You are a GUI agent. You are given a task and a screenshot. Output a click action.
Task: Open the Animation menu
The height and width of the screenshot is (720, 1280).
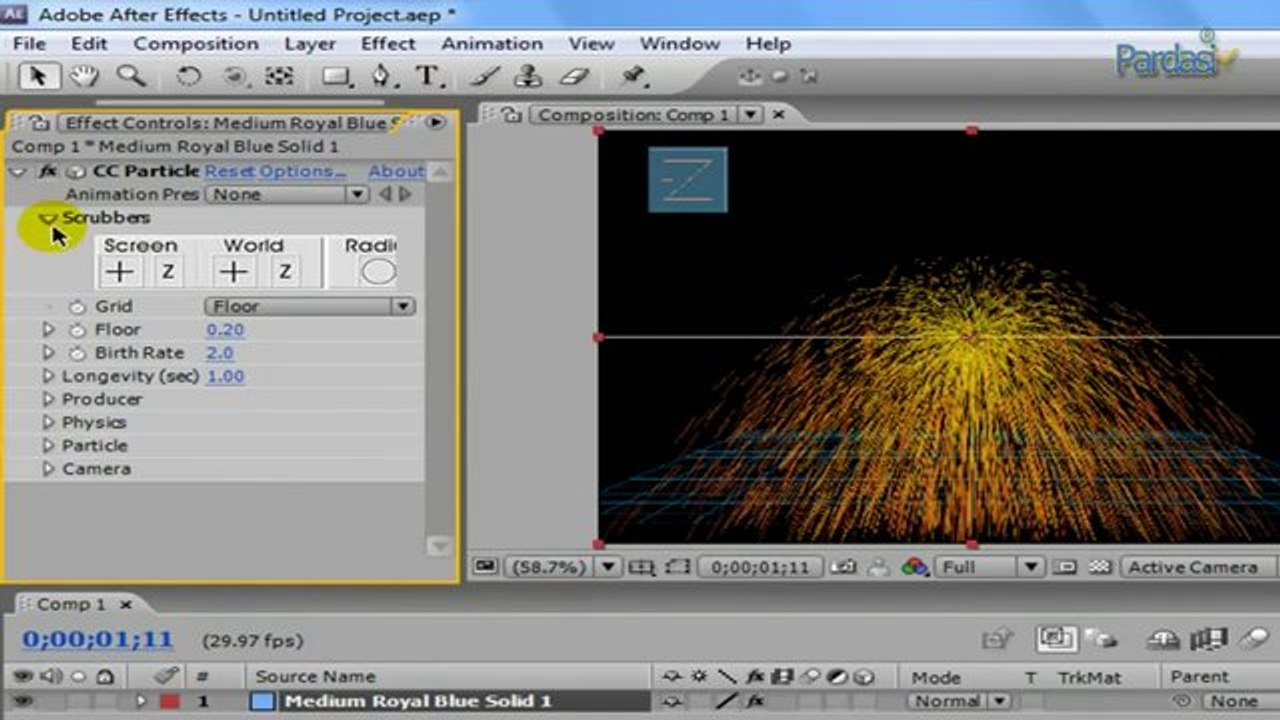click(492, 44)
